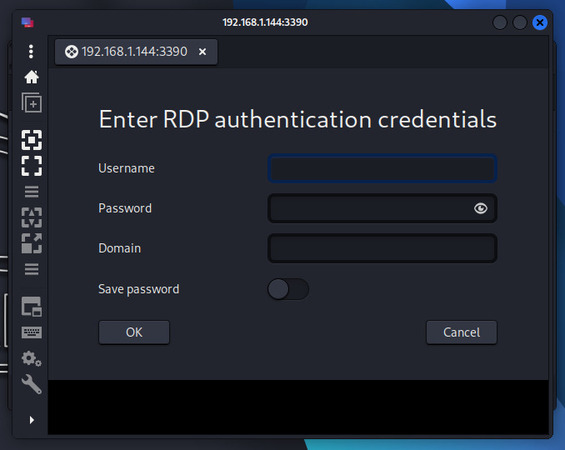The width and height of the screenshot is (565, 450).
Task: Open the scaling options list below scaled mode icon
Action: pyautogui.click(x=31, y=269)
